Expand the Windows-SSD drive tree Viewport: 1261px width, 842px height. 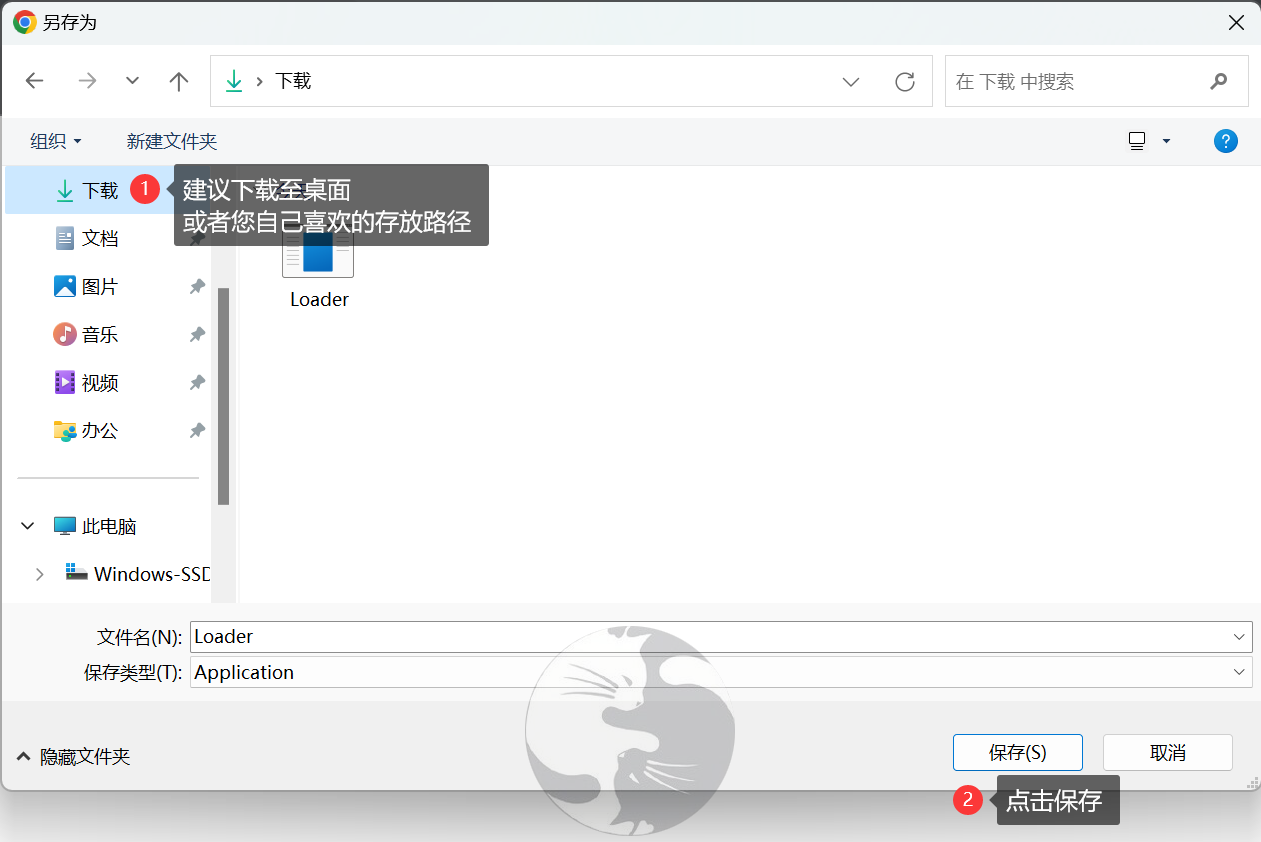tap(40, 574)
